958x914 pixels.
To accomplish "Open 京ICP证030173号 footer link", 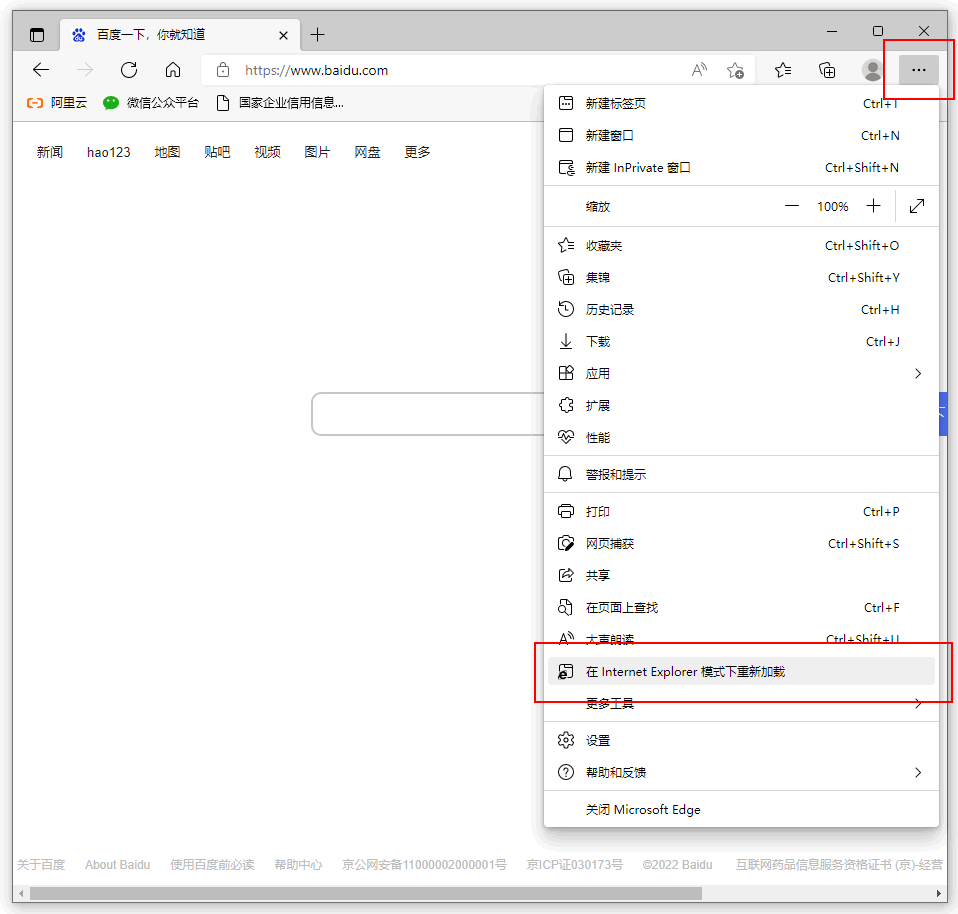I will [x=574, y=865].
